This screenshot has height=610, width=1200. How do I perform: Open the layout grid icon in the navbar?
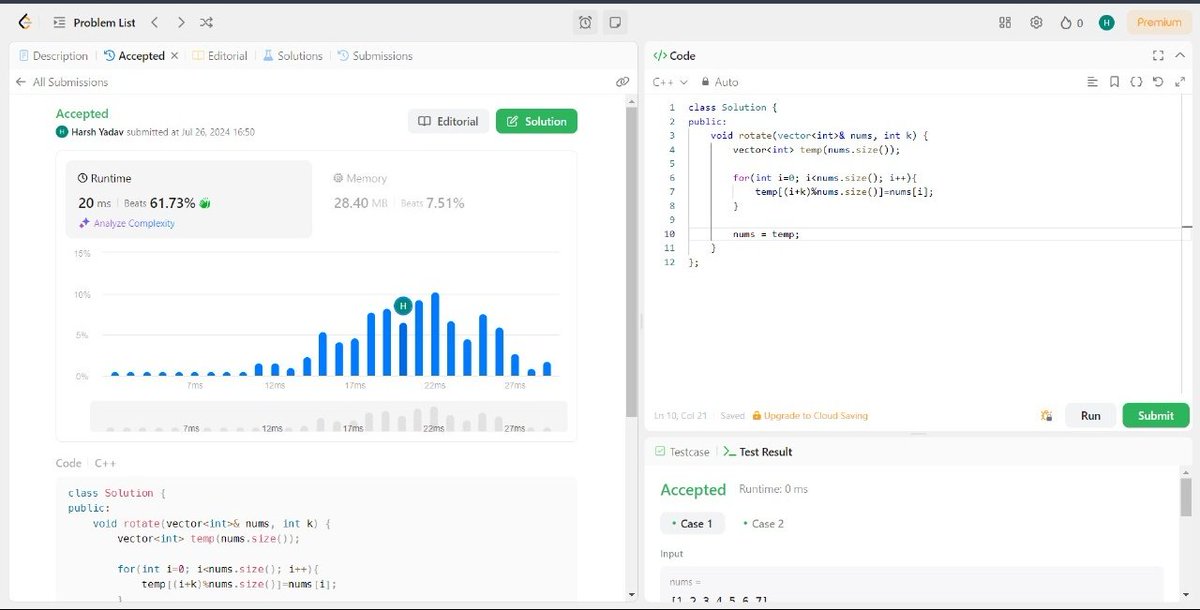tap(1004, 22)
